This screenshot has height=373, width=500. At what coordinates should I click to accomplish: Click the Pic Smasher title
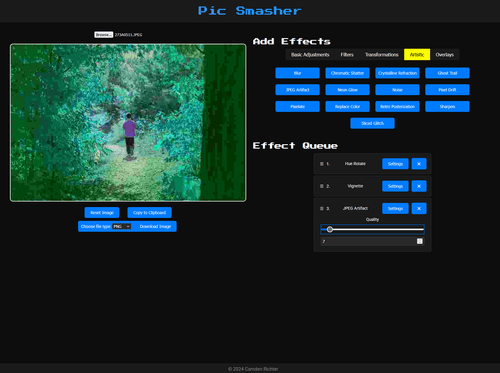coord(249,11)
